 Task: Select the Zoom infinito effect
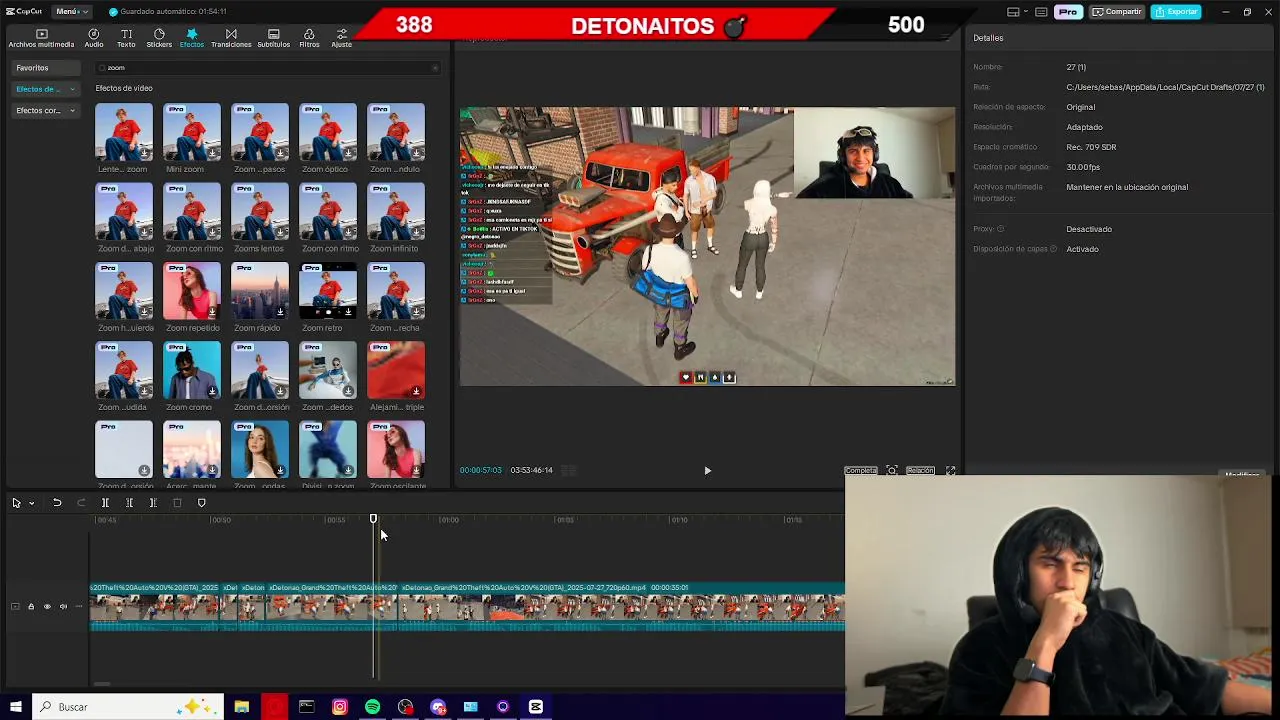tap(396, 211)
